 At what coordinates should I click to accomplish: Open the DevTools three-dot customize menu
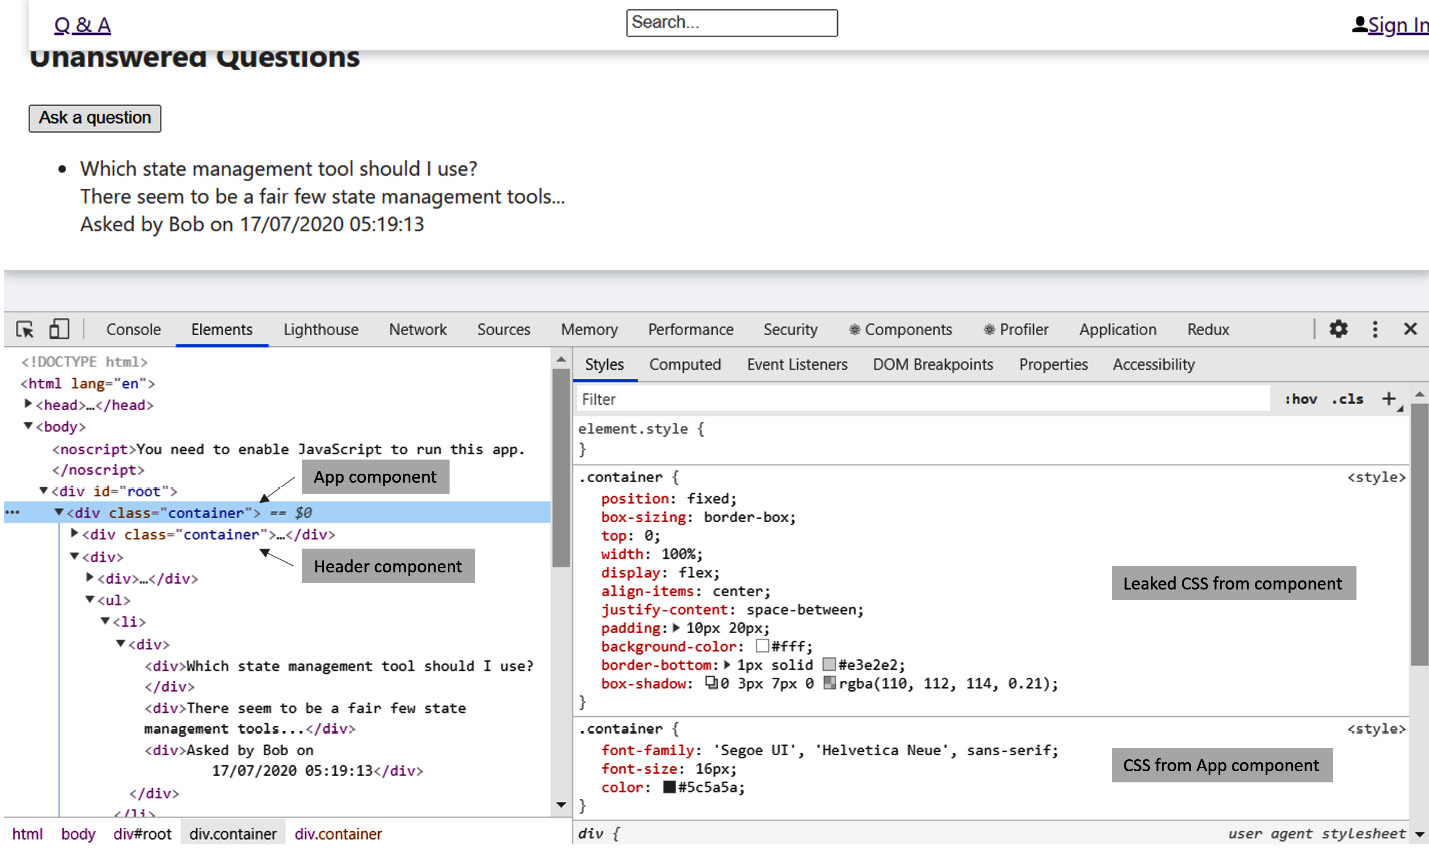[x=1375, y=328]
